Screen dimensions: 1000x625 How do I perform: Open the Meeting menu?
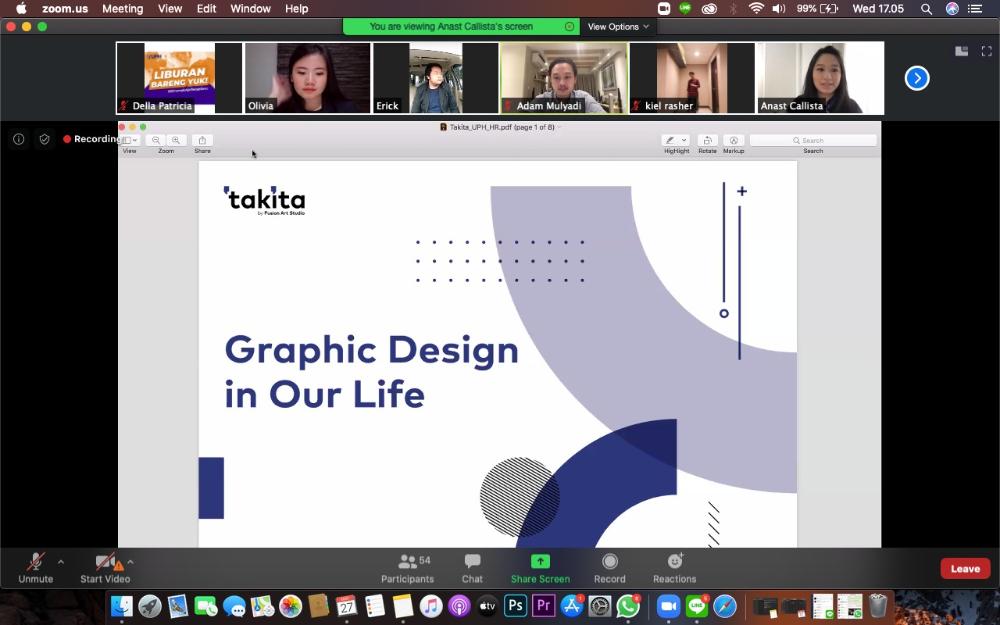(x=122, y=8)
